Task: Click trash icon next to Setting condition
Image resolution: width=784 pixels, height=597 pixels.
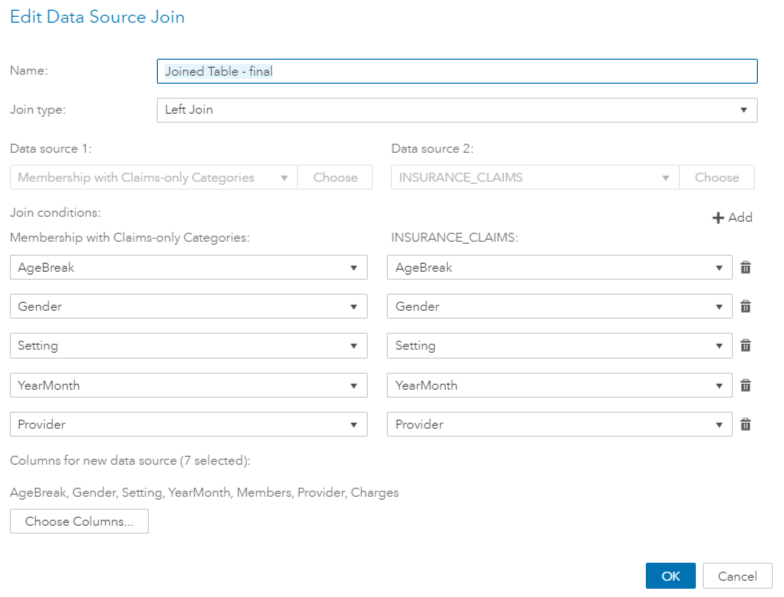Action: click(745, 346)
